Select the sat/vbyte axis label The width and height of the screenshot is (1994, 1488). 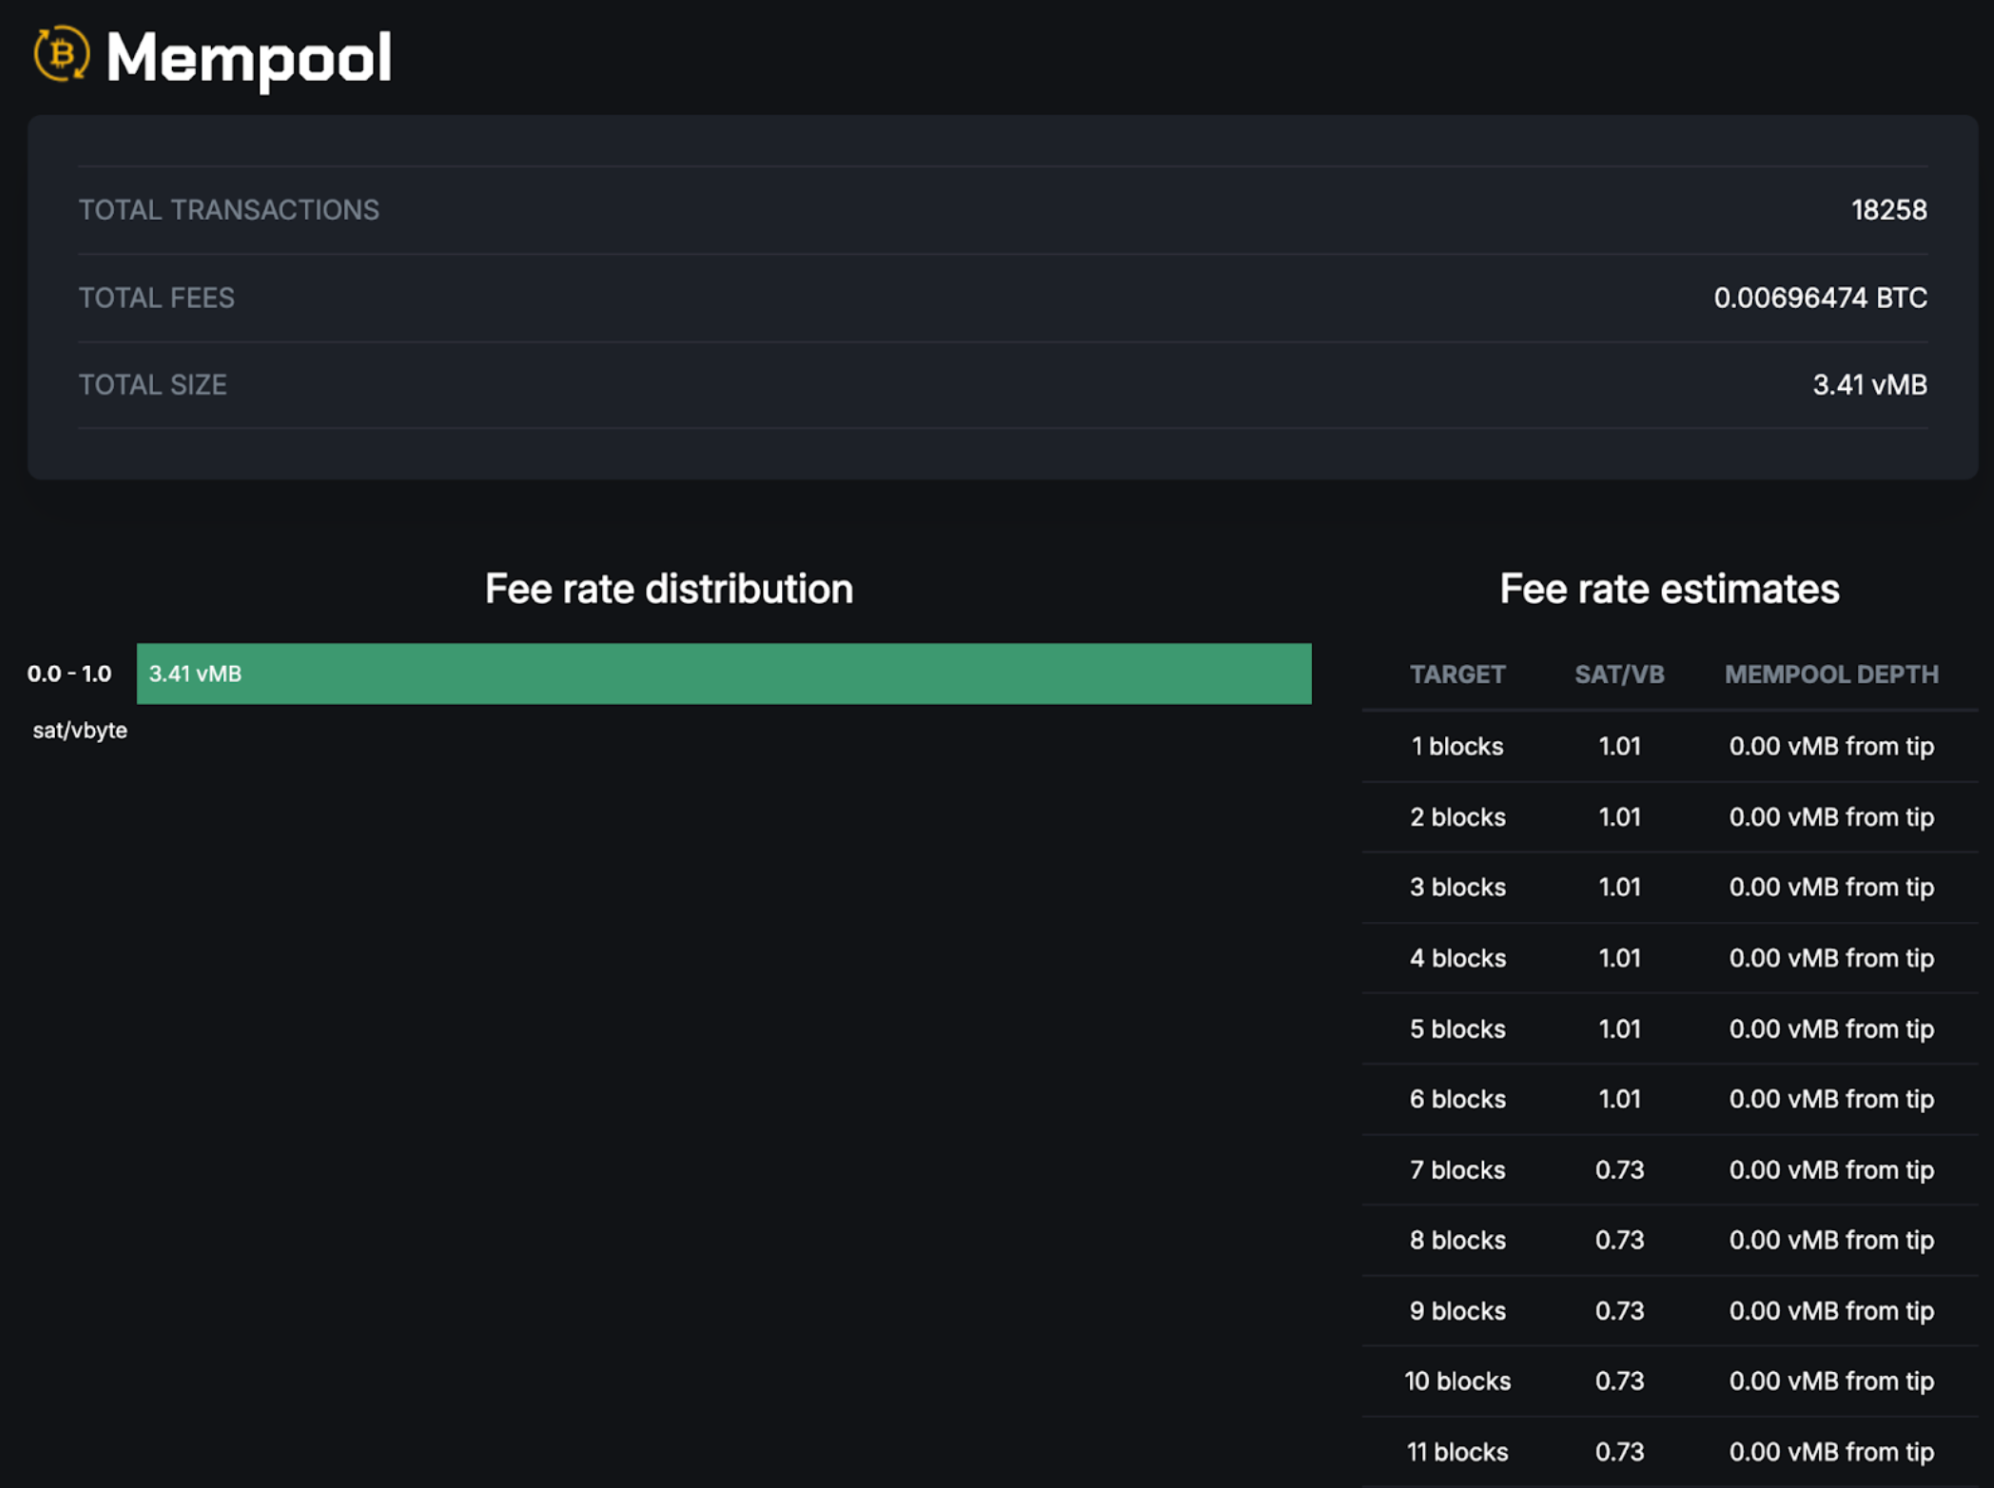[80, 730]
